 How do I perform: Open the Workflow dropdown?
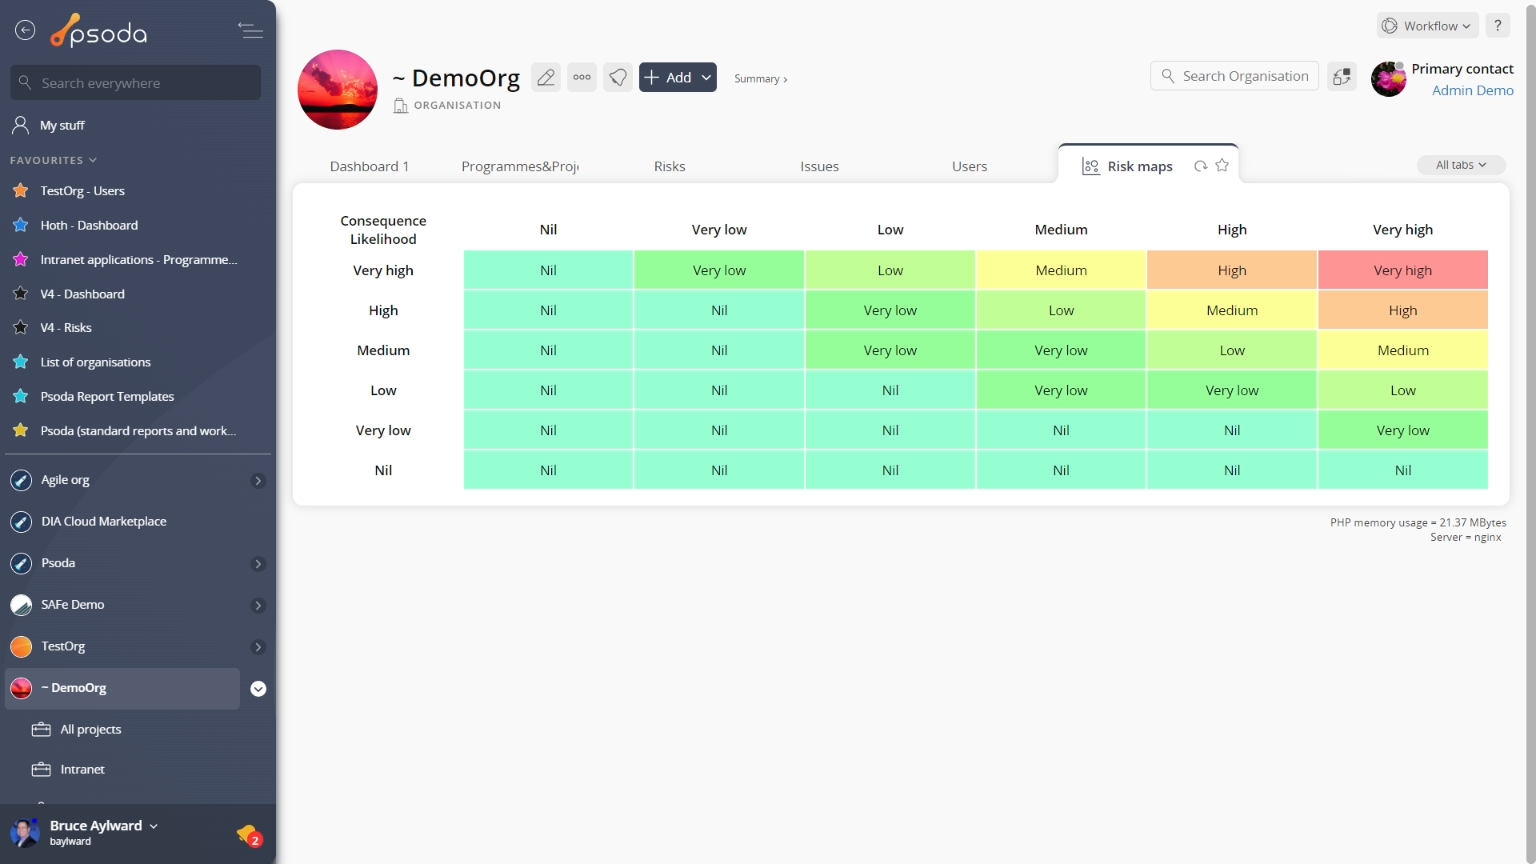click(x=1427, y=26)
